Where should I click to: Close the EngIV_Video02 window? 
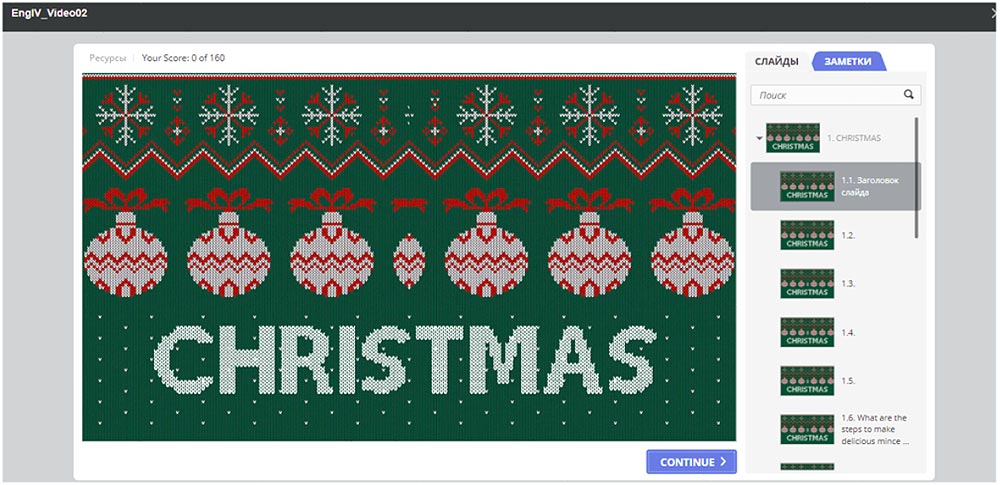point(995,12)
